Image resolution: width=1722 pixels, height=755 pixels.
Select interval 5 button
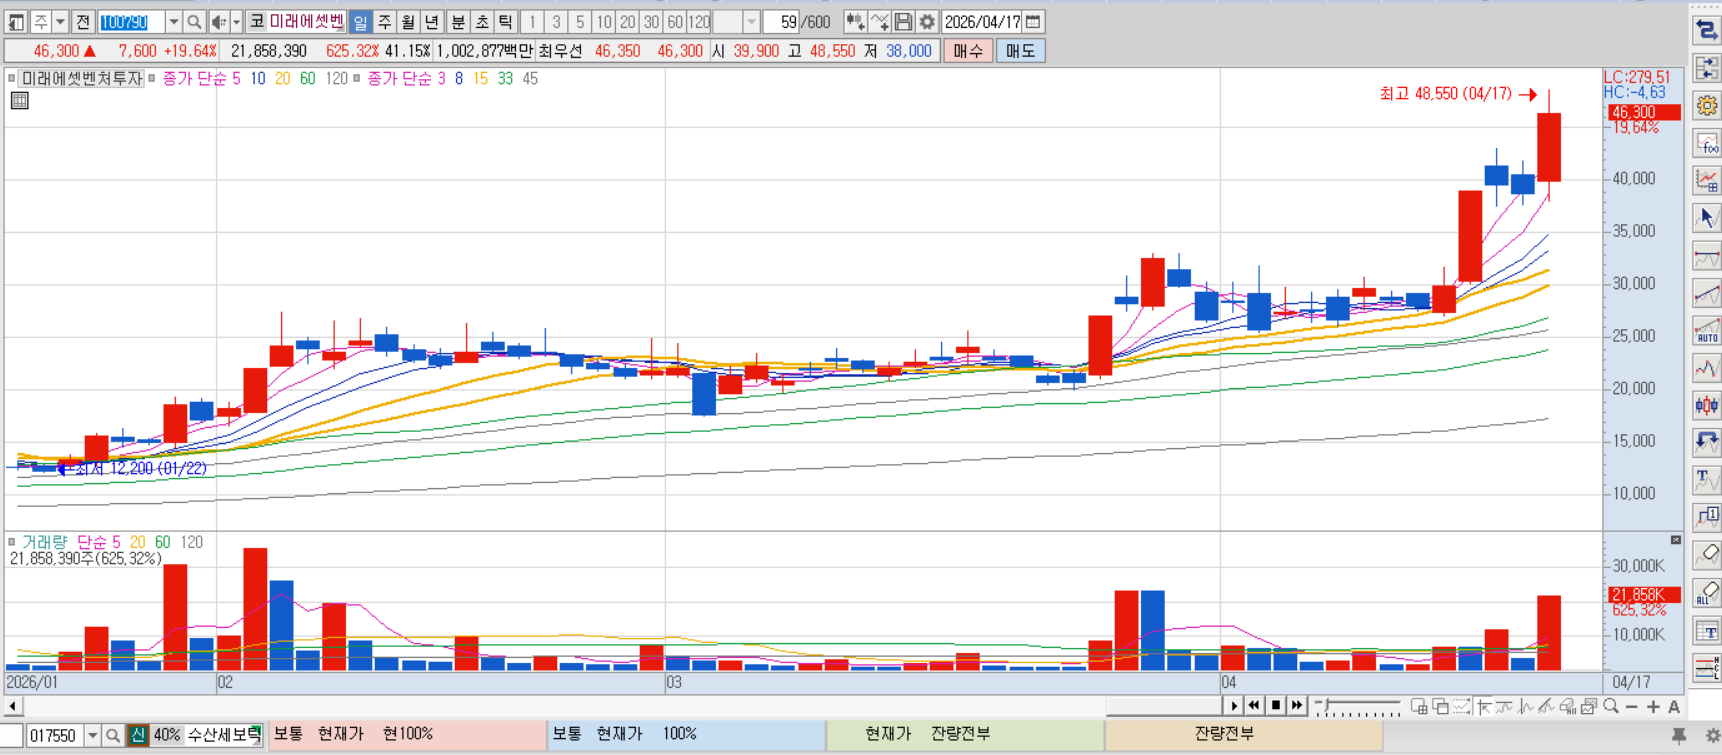(580, 22)
